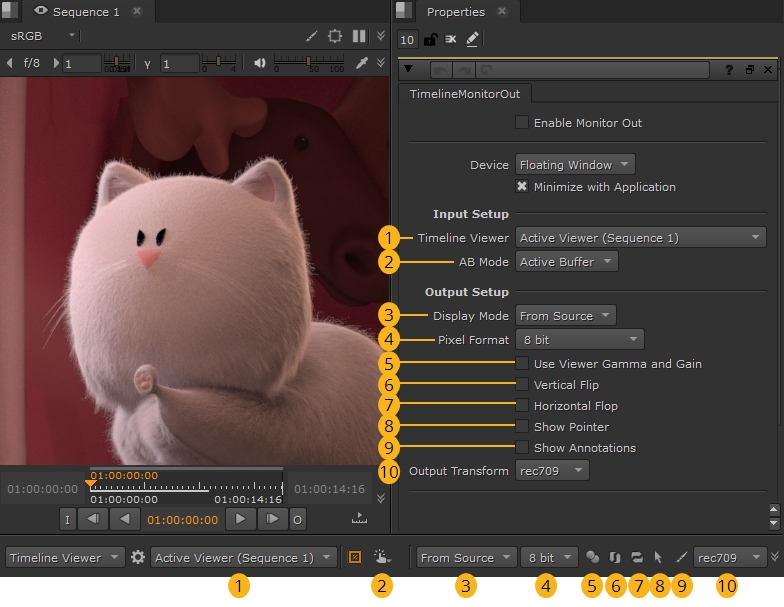Click the orange monitor out enable icon
Image resolution: width=784 pixels, height=607 pixels.
[x=354, y=558]
